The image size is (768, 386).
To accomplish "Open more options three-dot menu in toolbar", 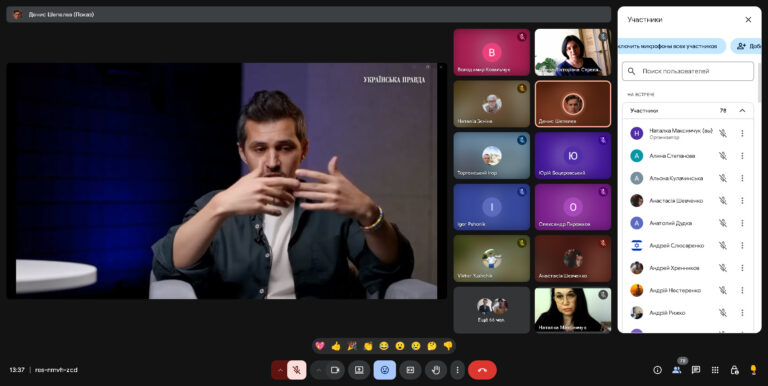I will coord(457,370).
